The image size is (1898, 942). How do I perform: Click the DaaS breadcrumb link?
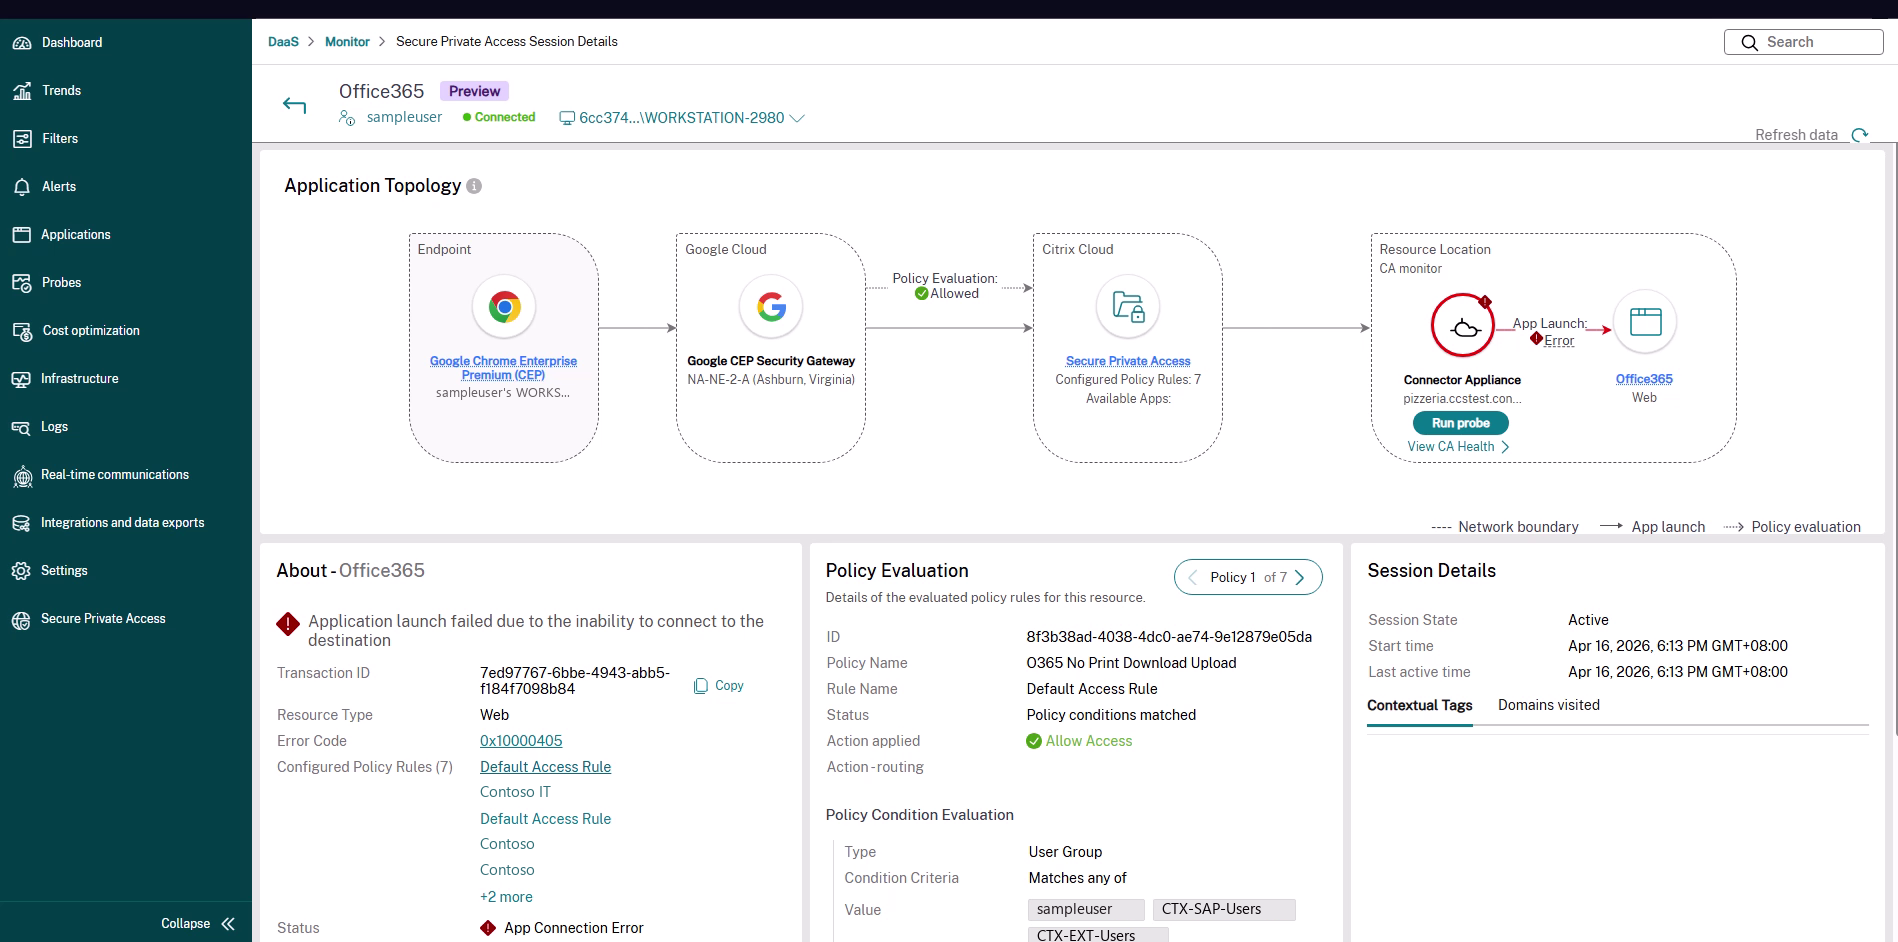(x=283, y=42)
